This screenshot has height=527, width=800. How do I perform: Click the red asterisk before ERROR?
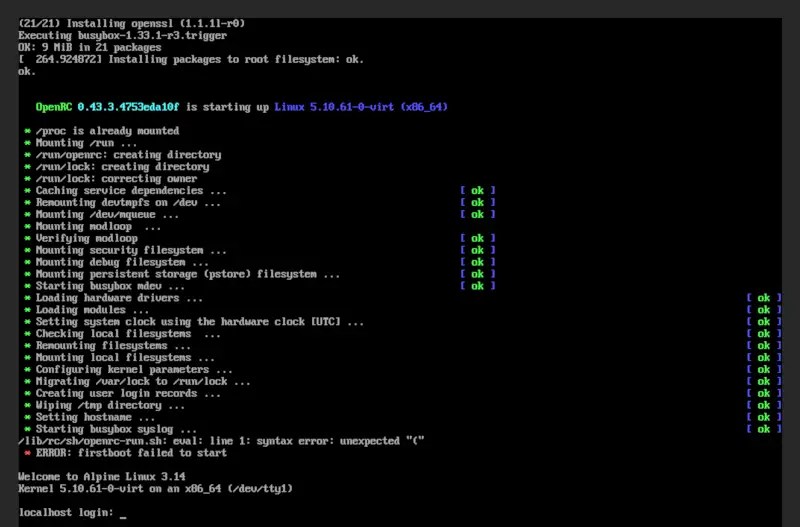tap(28, 453)
